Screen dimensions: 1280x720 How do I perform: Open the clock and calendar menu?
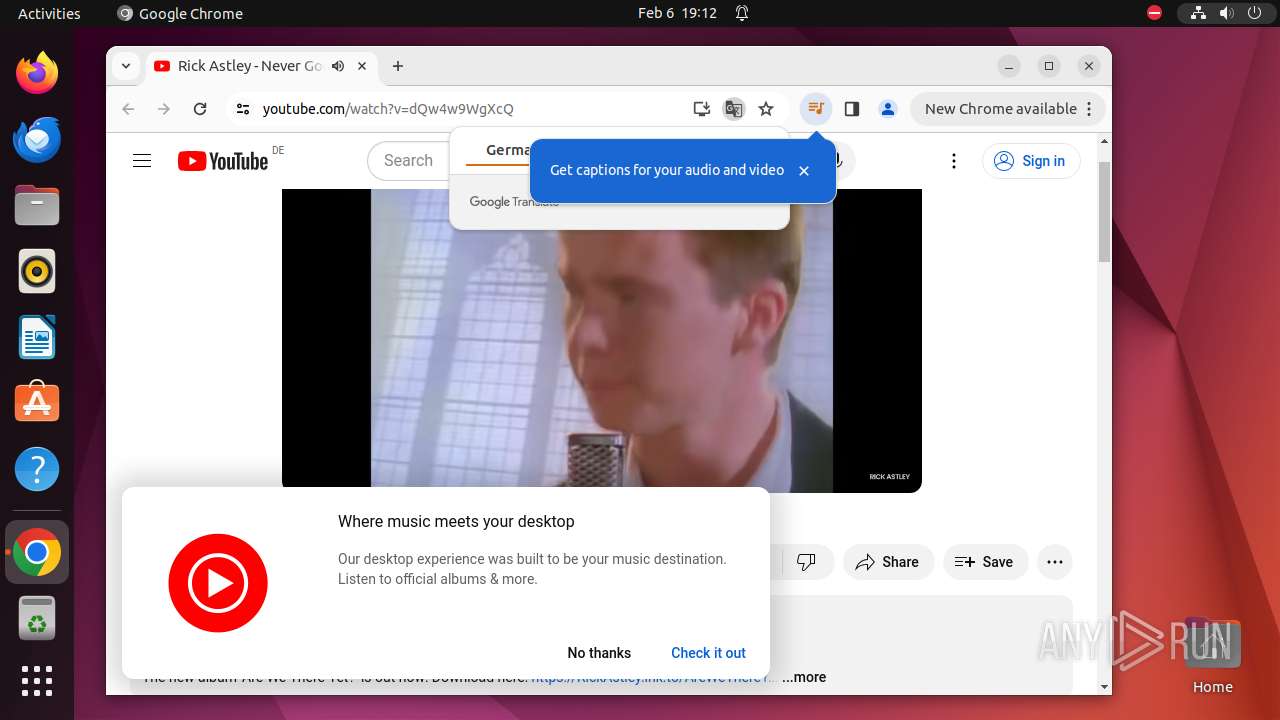[677, 13]
